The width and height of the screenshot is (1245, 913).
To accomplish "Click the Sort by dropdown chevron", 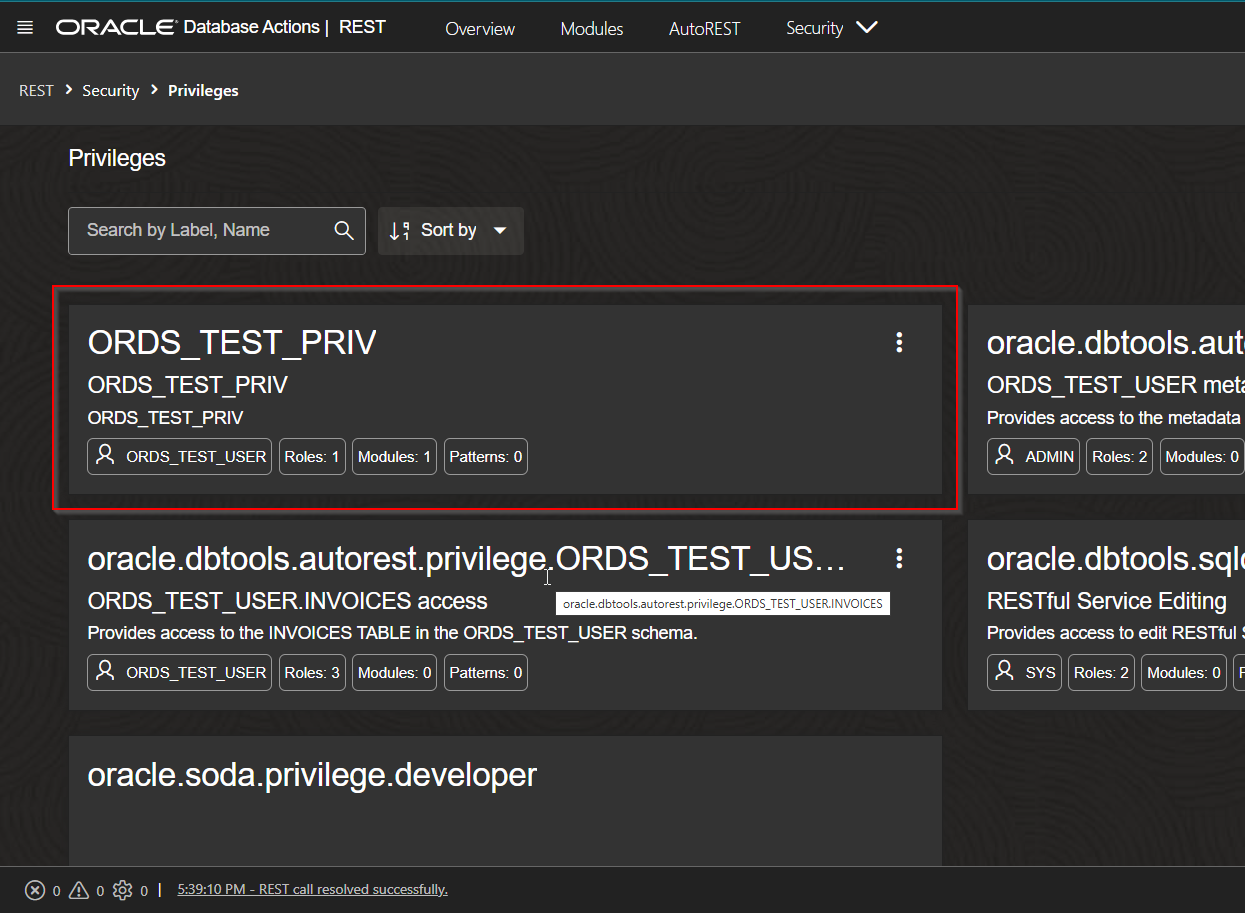I will click(x=501, y=230).
